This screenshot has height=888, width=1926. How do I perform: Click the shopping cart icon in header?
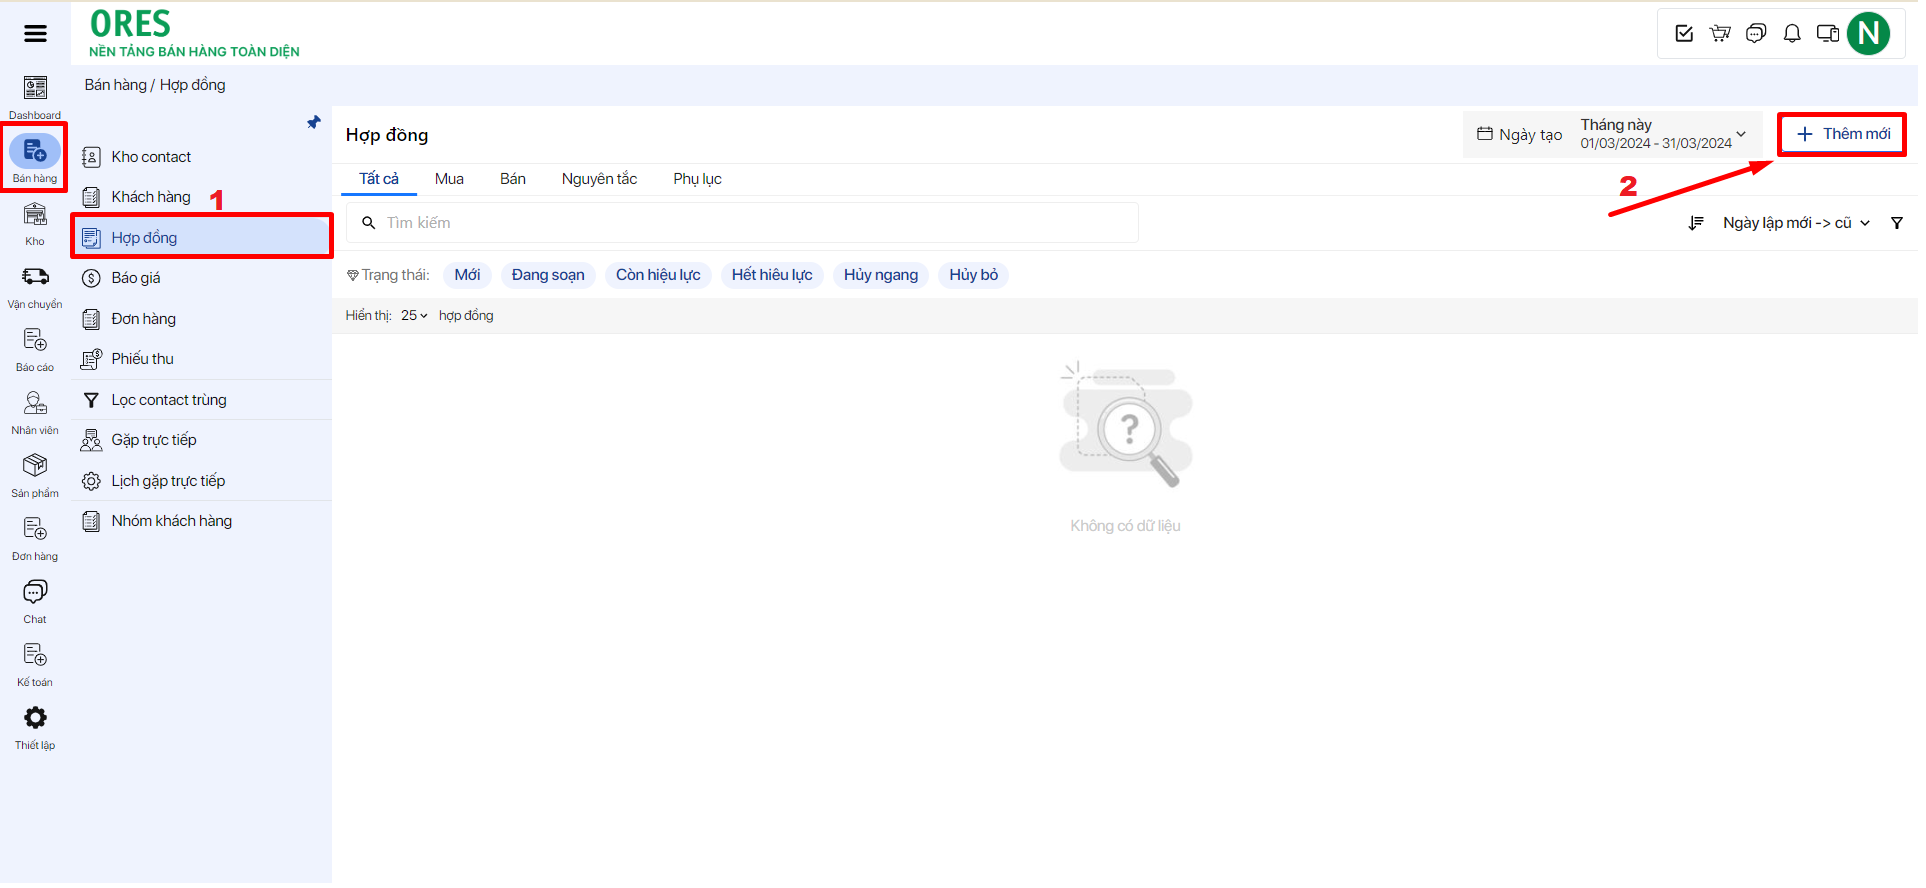[x=1720, y=34]
